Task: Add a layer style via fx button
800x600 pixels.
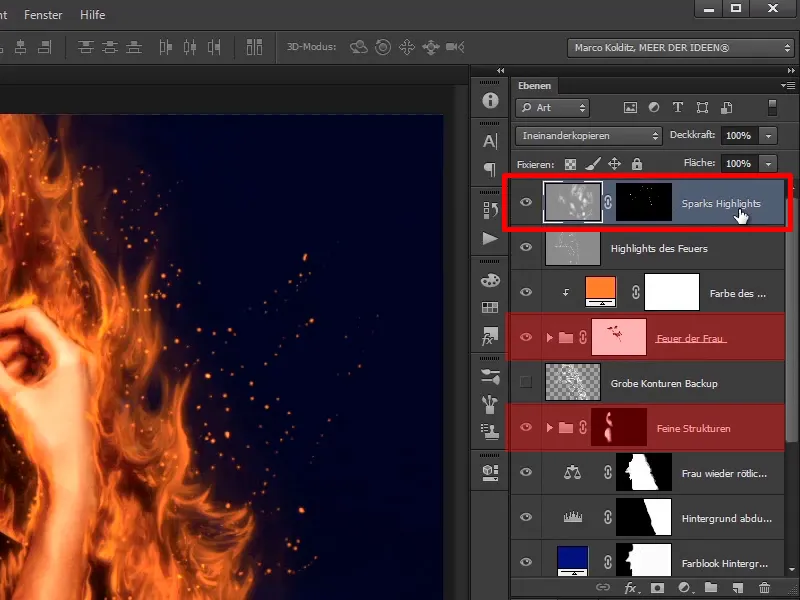Action: (631, 588)
